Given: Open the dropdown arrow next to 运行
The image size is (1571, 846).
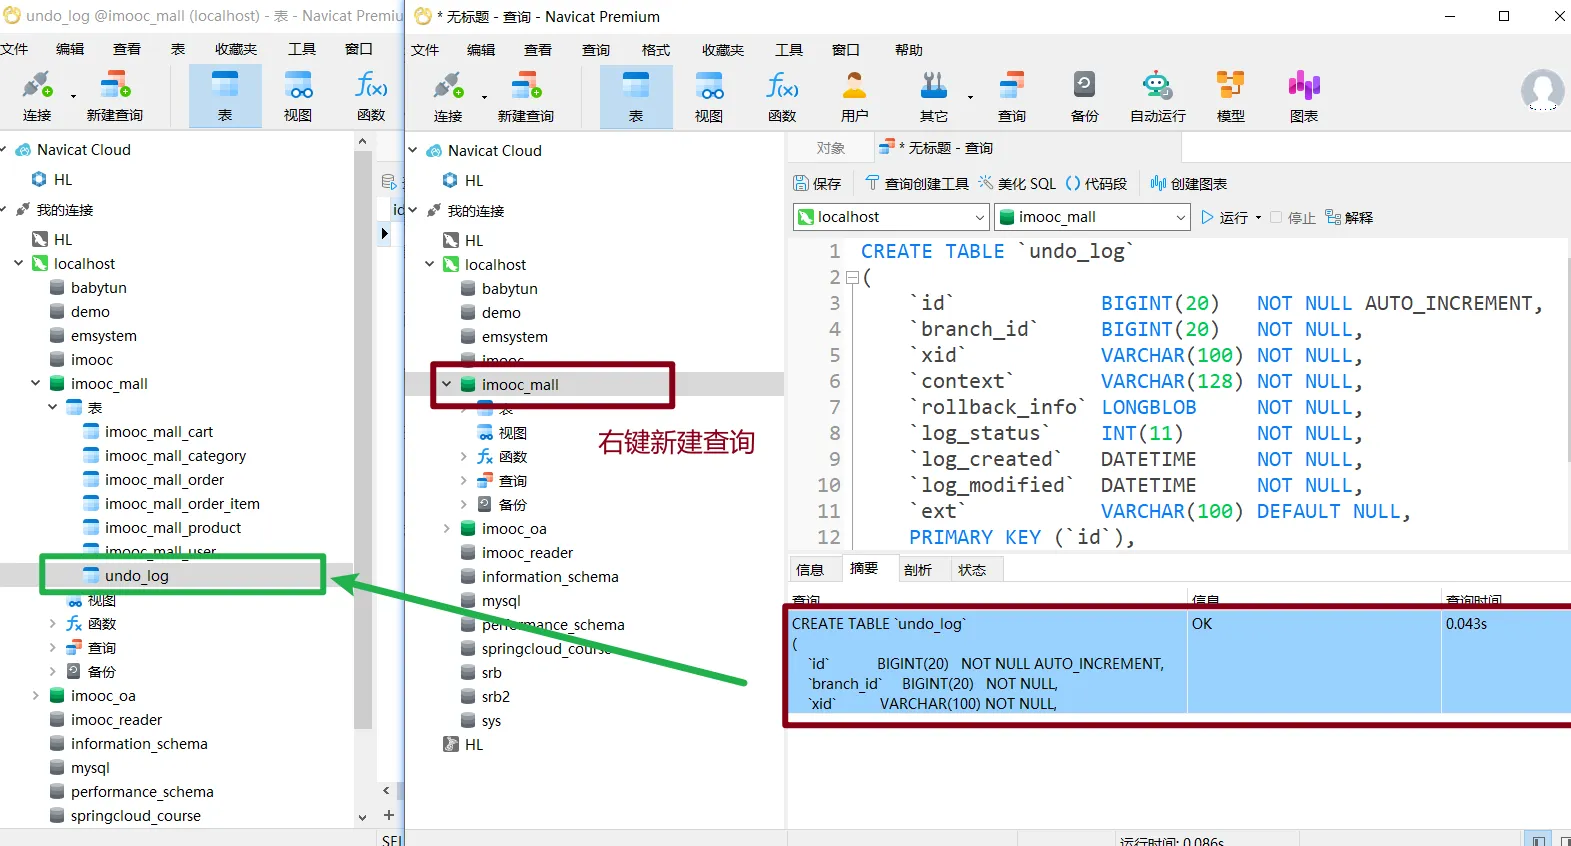Looking at the screenshot, I should [x=1258, y=218].
